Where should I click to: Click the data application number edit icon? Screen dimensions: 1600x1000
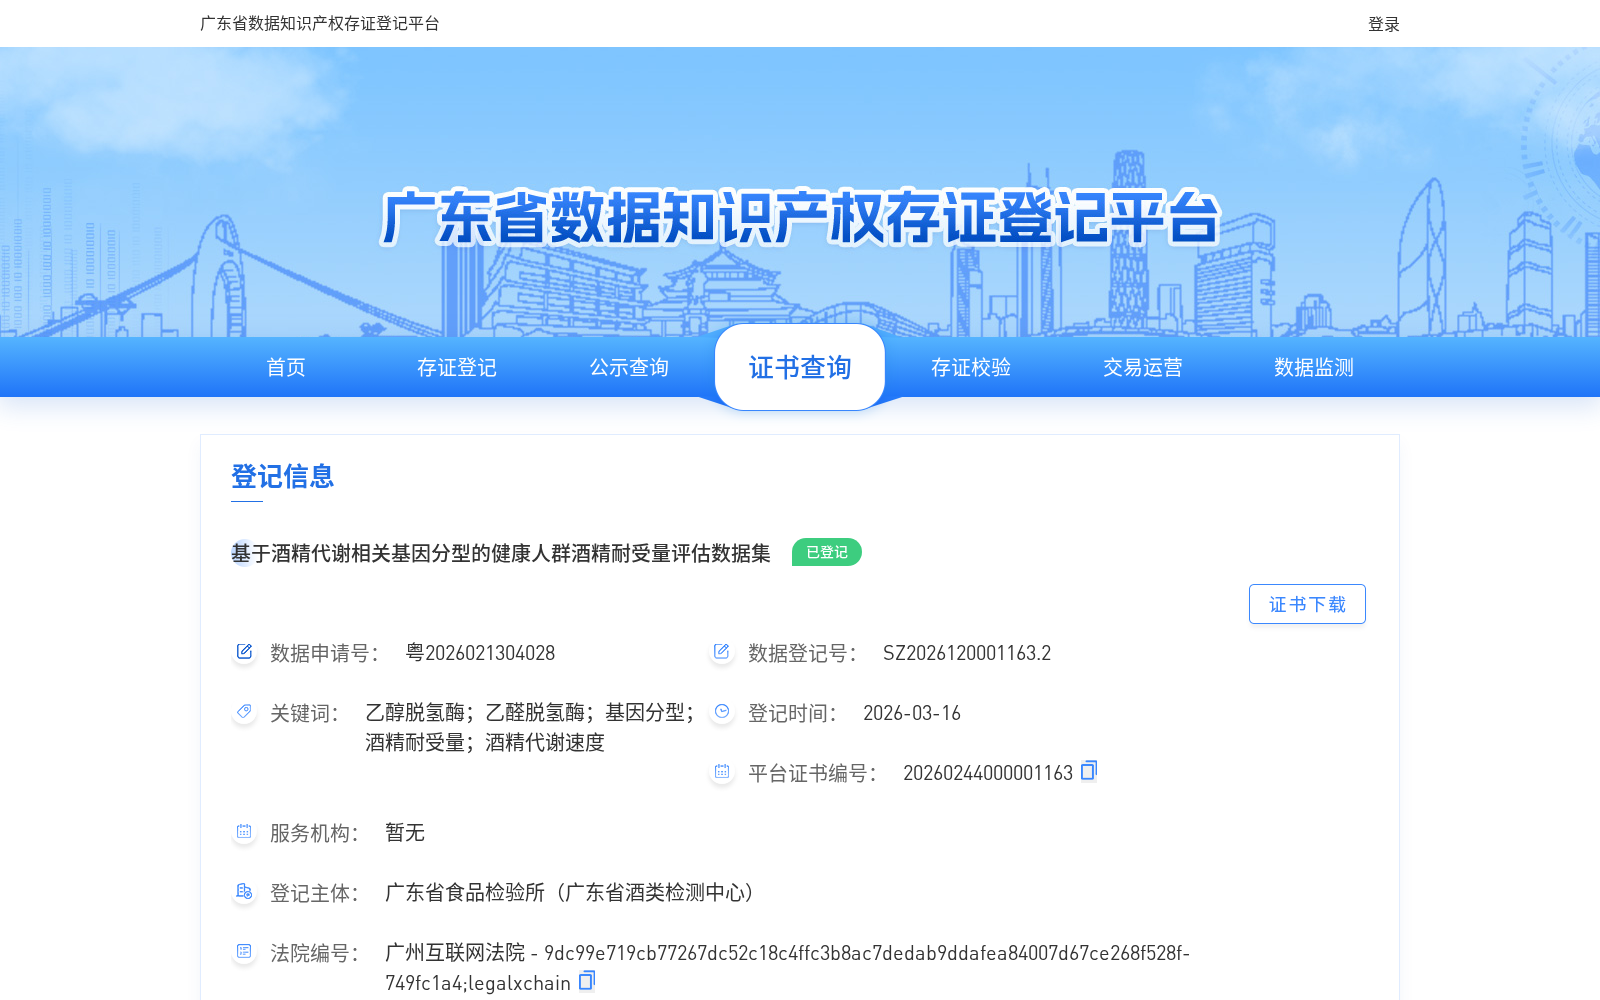pos(244,652)
